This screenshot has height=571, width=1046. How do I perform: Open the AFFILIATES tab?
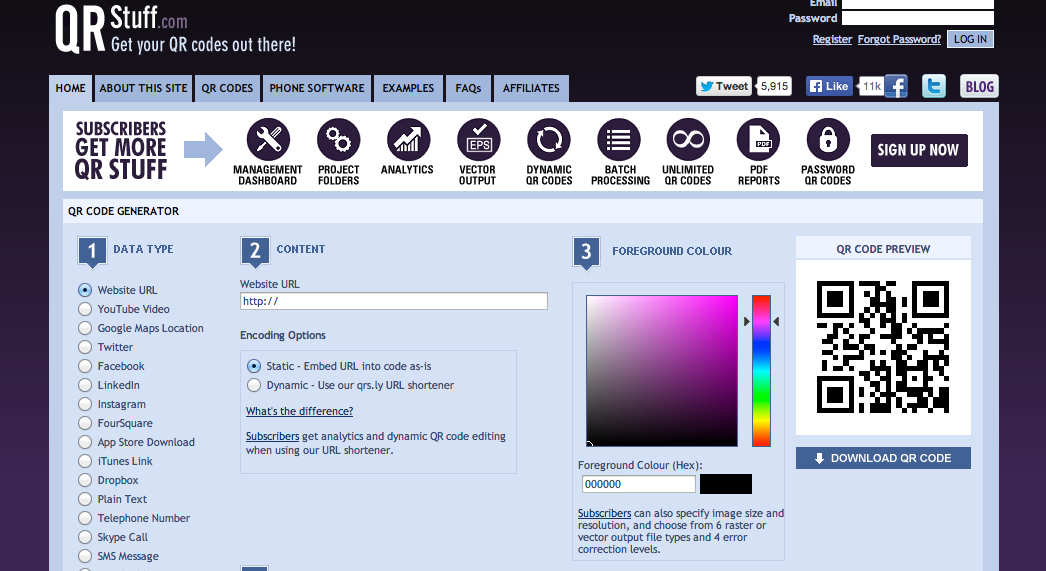tap(531, 88)
